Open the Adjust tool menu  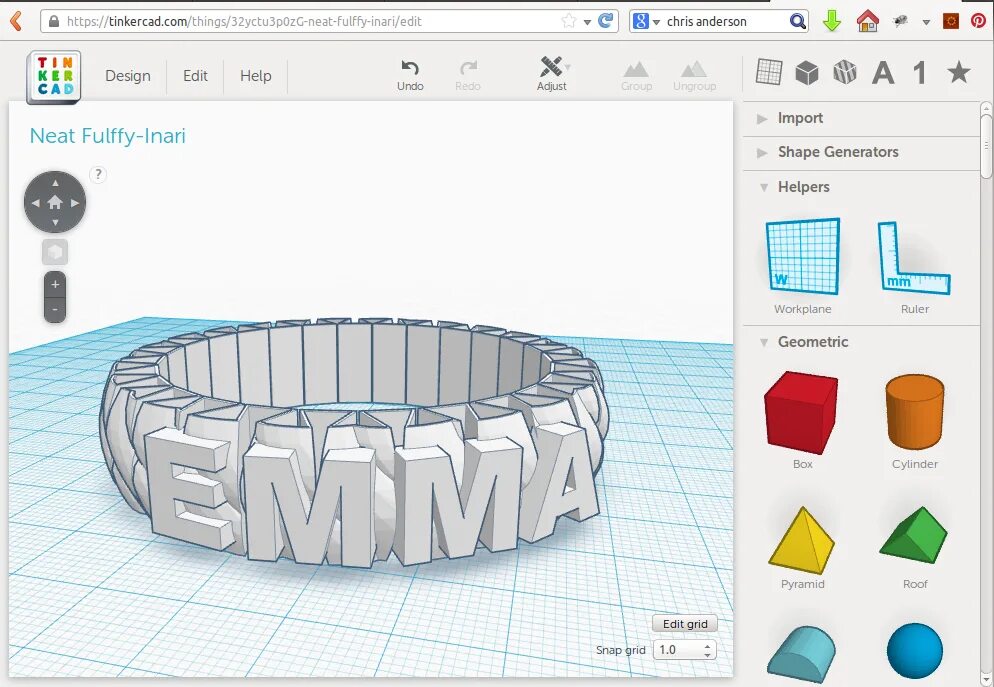pos(552,75)
